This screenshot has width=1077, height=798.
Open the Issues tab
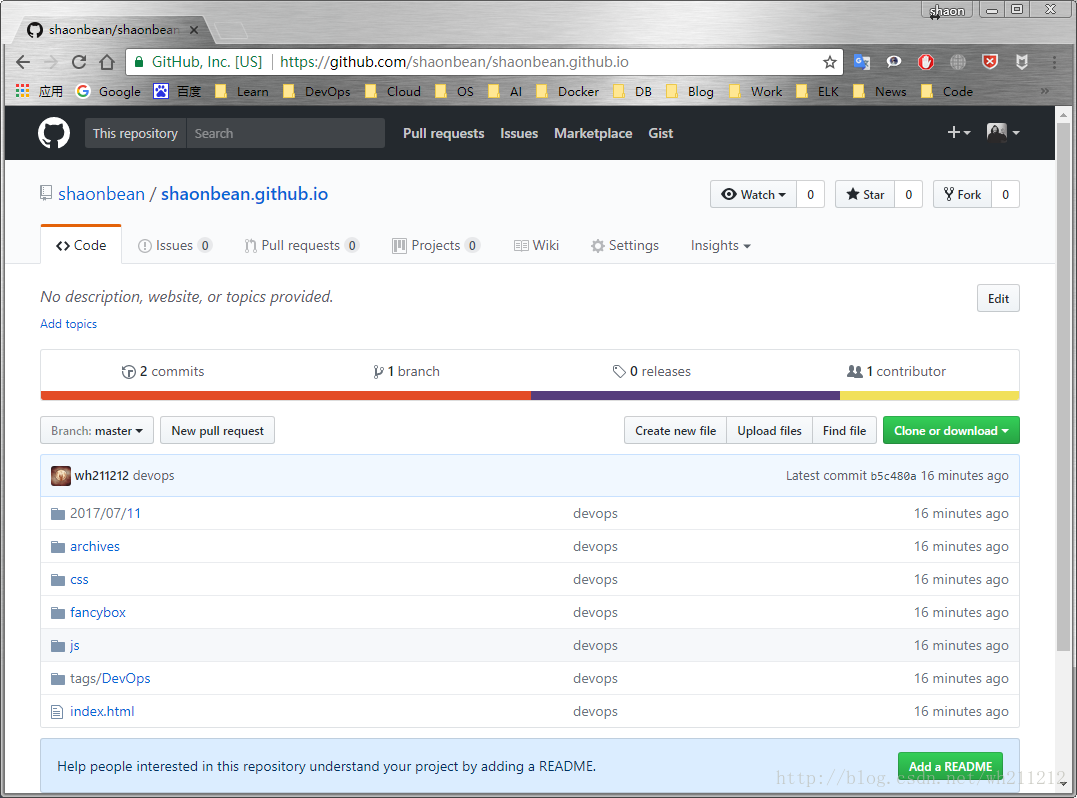(174, 244)
